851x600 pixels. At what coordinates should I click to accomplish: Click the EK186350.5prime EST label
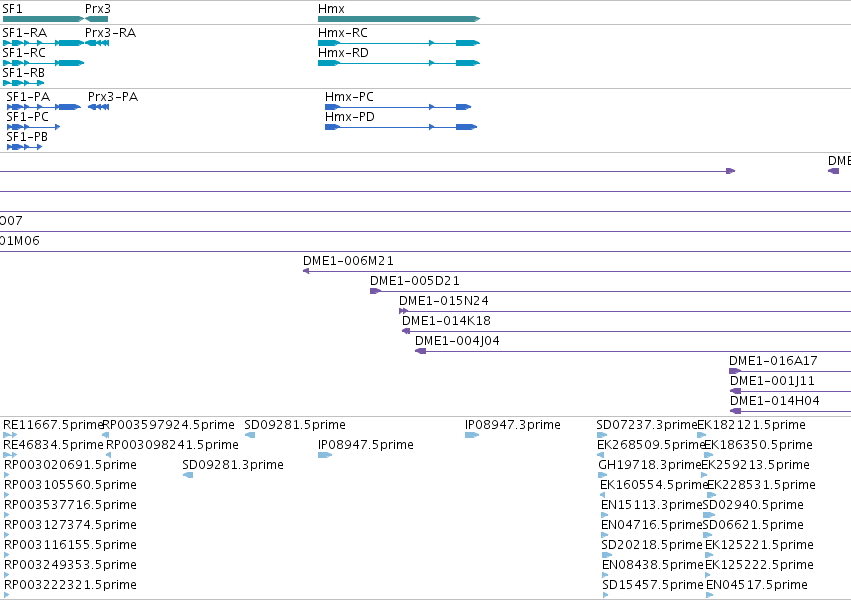[x=758, y=445]
